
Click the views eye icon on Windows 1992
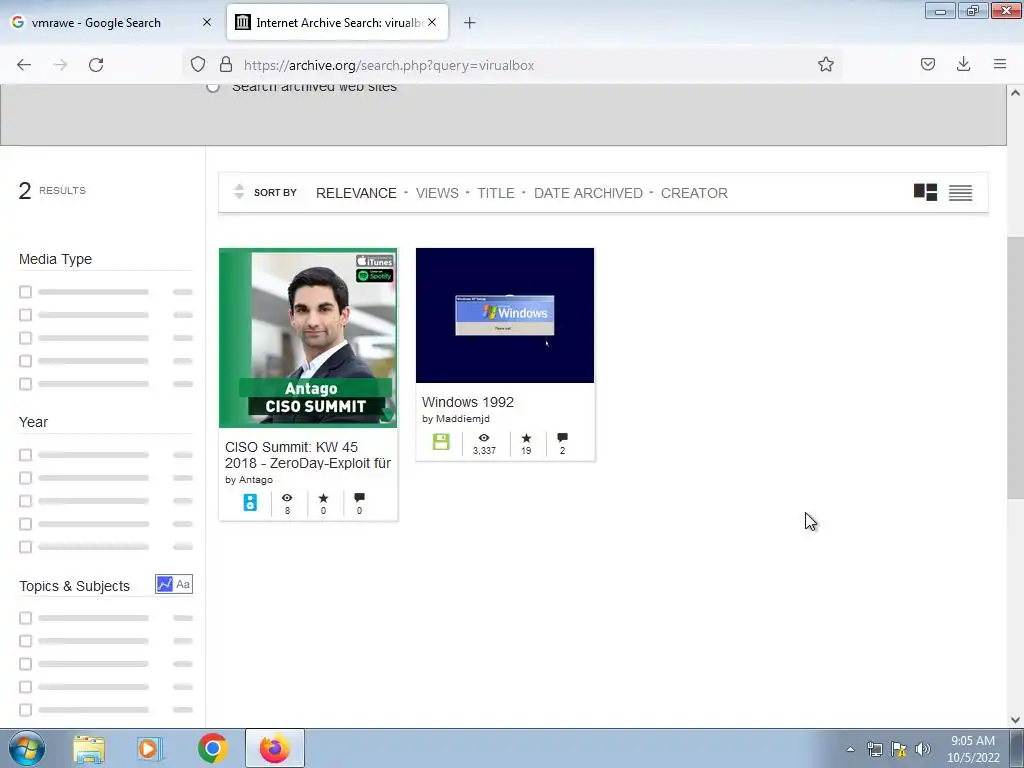(x=484, y=438)
